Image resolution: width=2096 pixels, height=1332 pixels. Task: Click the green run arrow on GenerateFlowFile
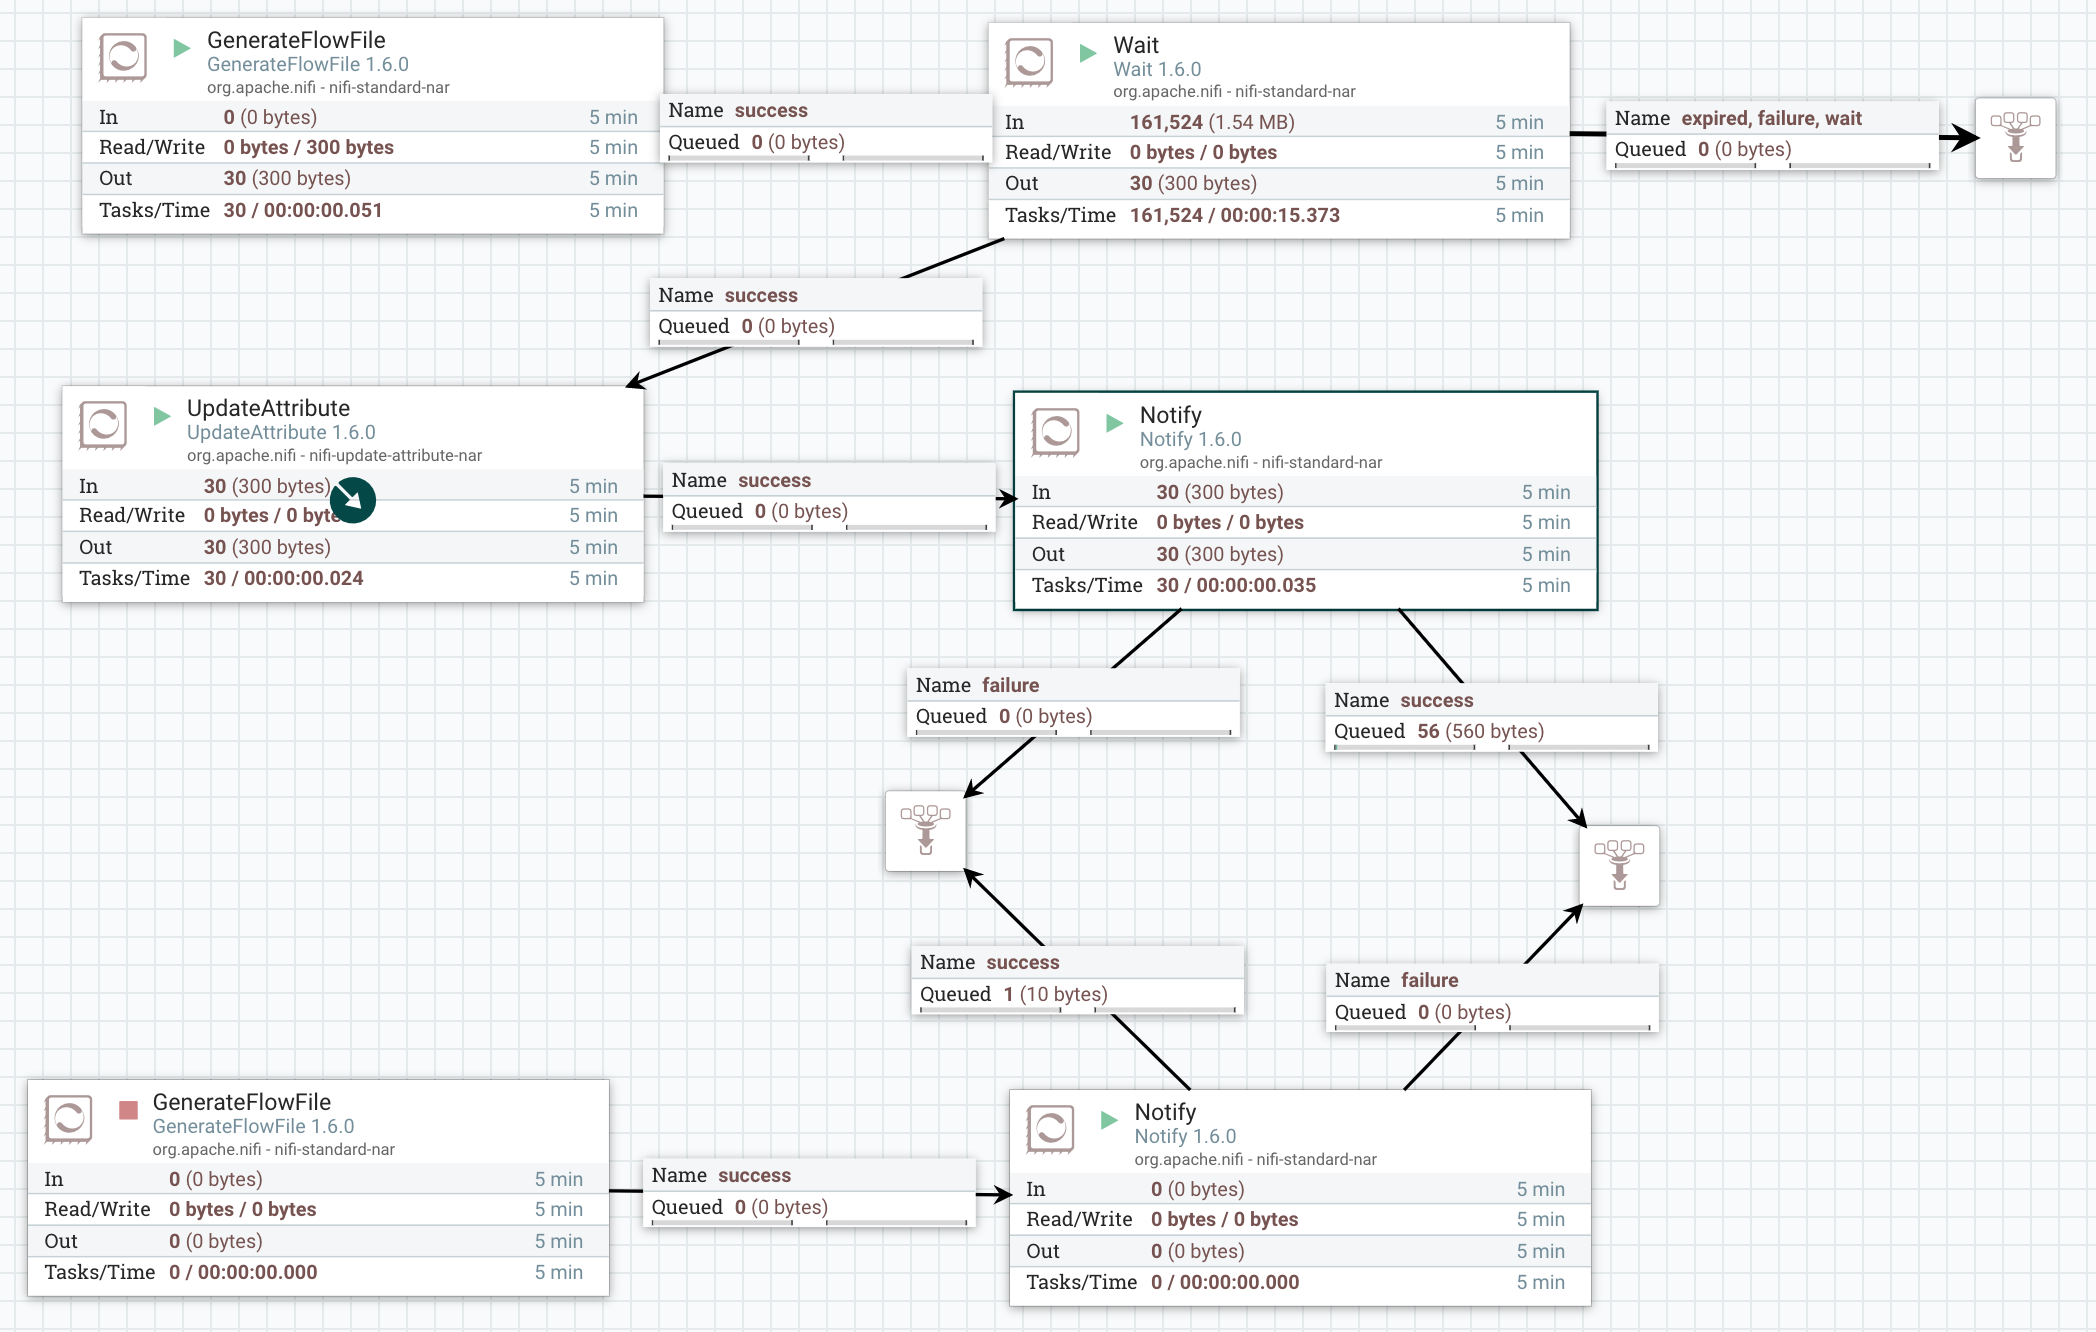coord(180,46)
